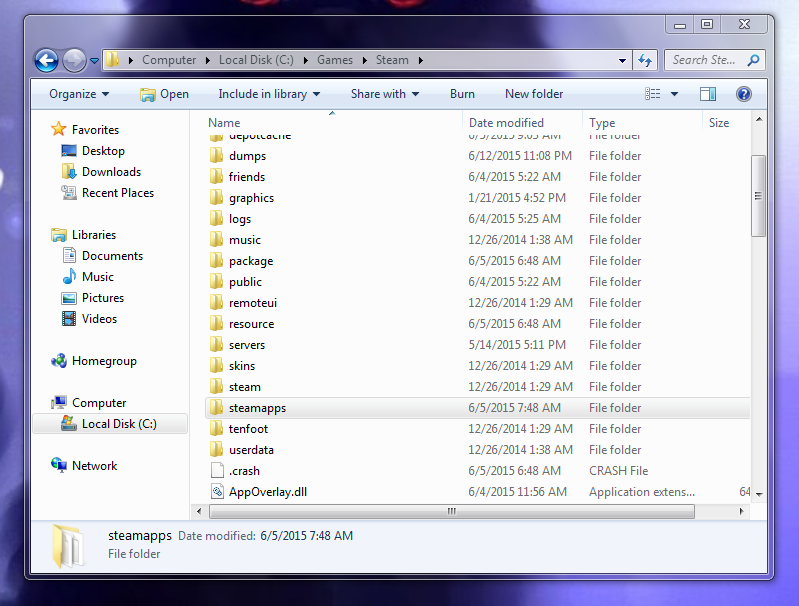Click Computer in the address bar

pos(169,60)
